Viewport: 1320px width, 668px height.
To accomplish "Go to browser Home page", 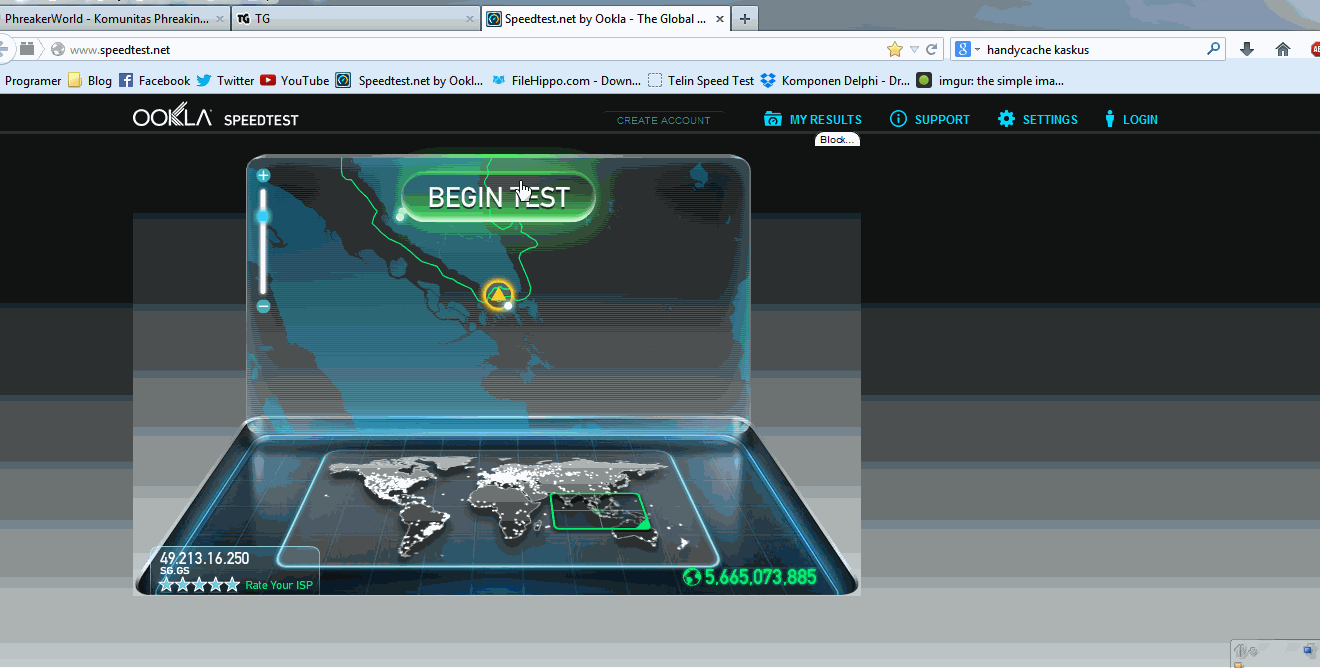I will click(1283, 49).
